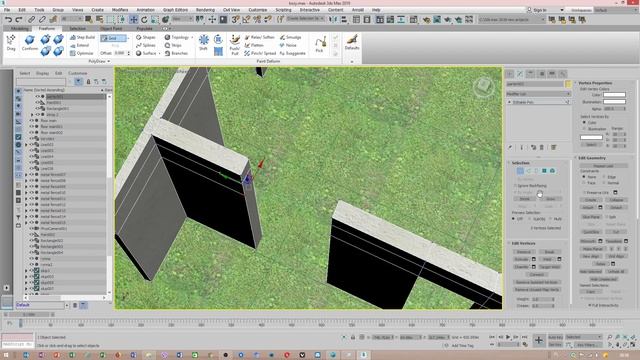Click the Grow selection button
This screenshot has height=360, width=640.
pyautogui.click(x=551, y=199)
